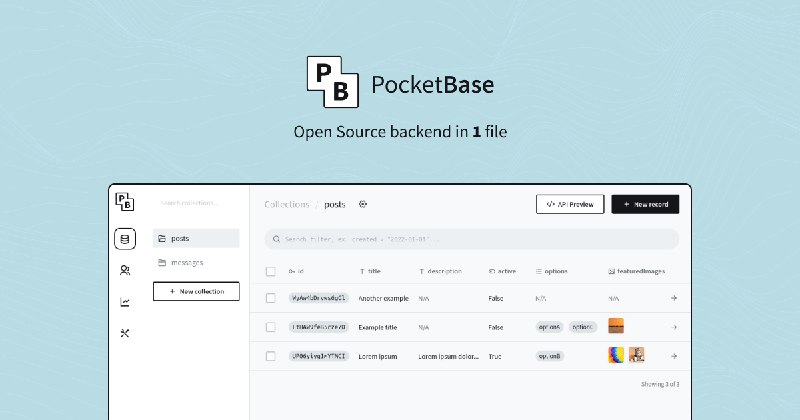The width and height of the screenshot is (800, 420).
Task: Open the Users icon in sidebar
Action: [x=125, y=270]
